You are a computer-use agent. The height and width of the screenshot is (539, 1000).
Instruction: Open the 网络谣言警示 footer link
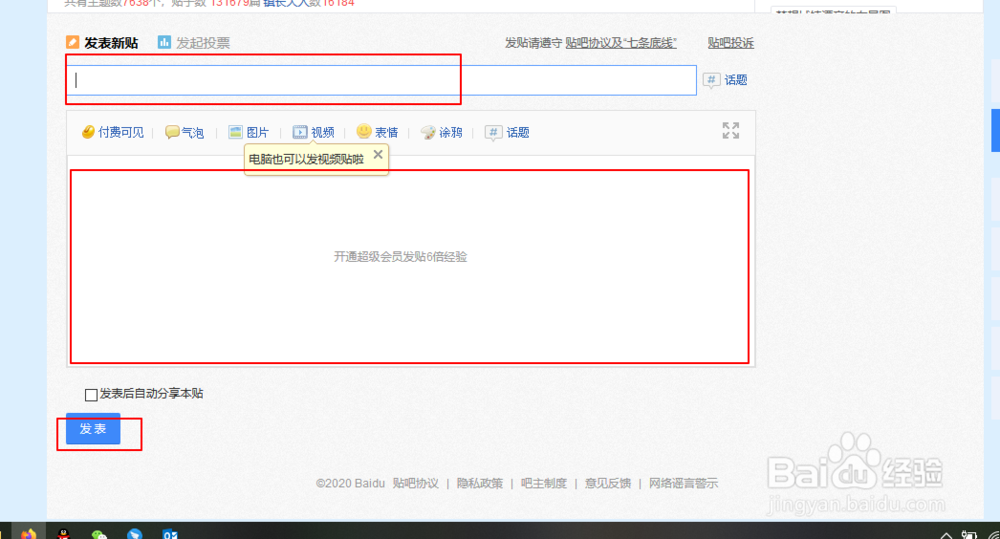click(x=684, y=484)
